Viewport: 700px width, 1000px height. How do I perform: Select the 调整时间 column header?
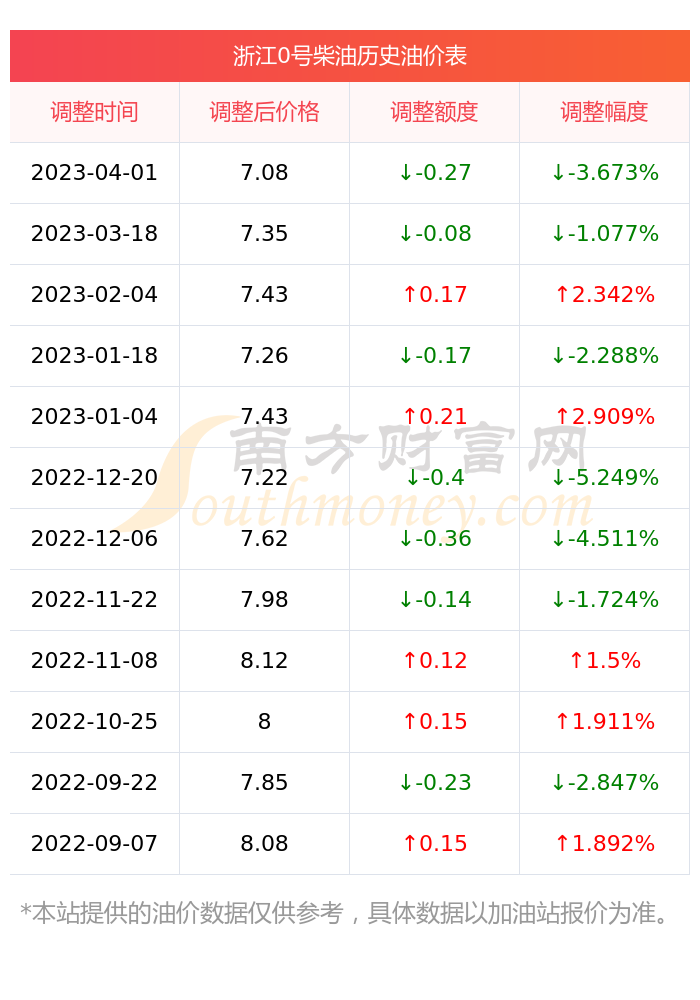tap(94, 112)
